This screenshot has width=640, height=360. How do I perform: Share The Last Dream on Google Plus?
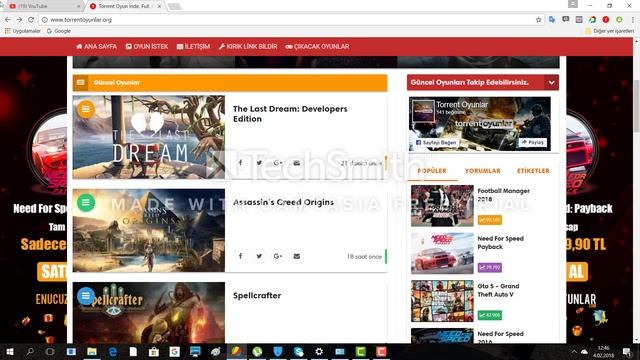tap(278, 163)
